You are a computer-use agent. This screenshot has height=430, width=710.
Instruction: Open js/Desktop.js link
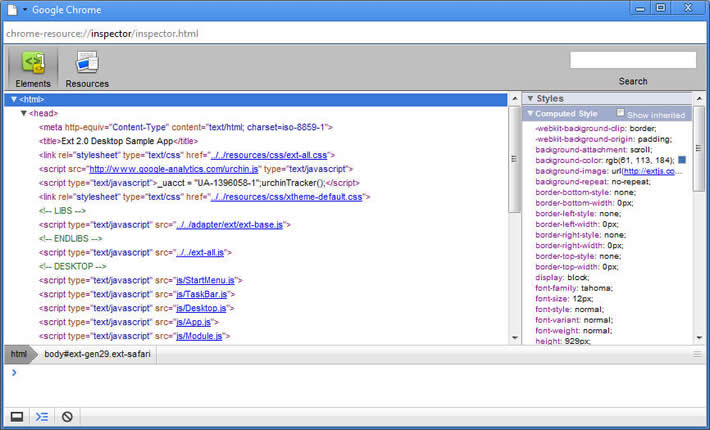(x=201, y=308)
